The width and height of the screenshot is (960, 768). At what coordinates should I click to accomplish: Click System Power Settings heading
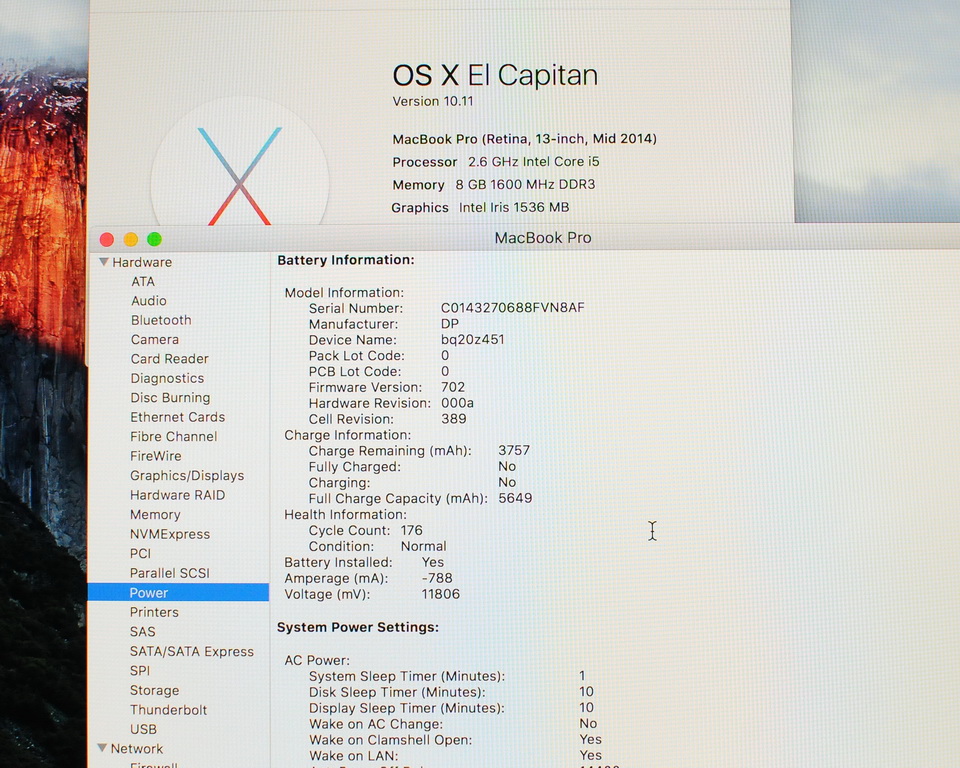tap(358, 627)
